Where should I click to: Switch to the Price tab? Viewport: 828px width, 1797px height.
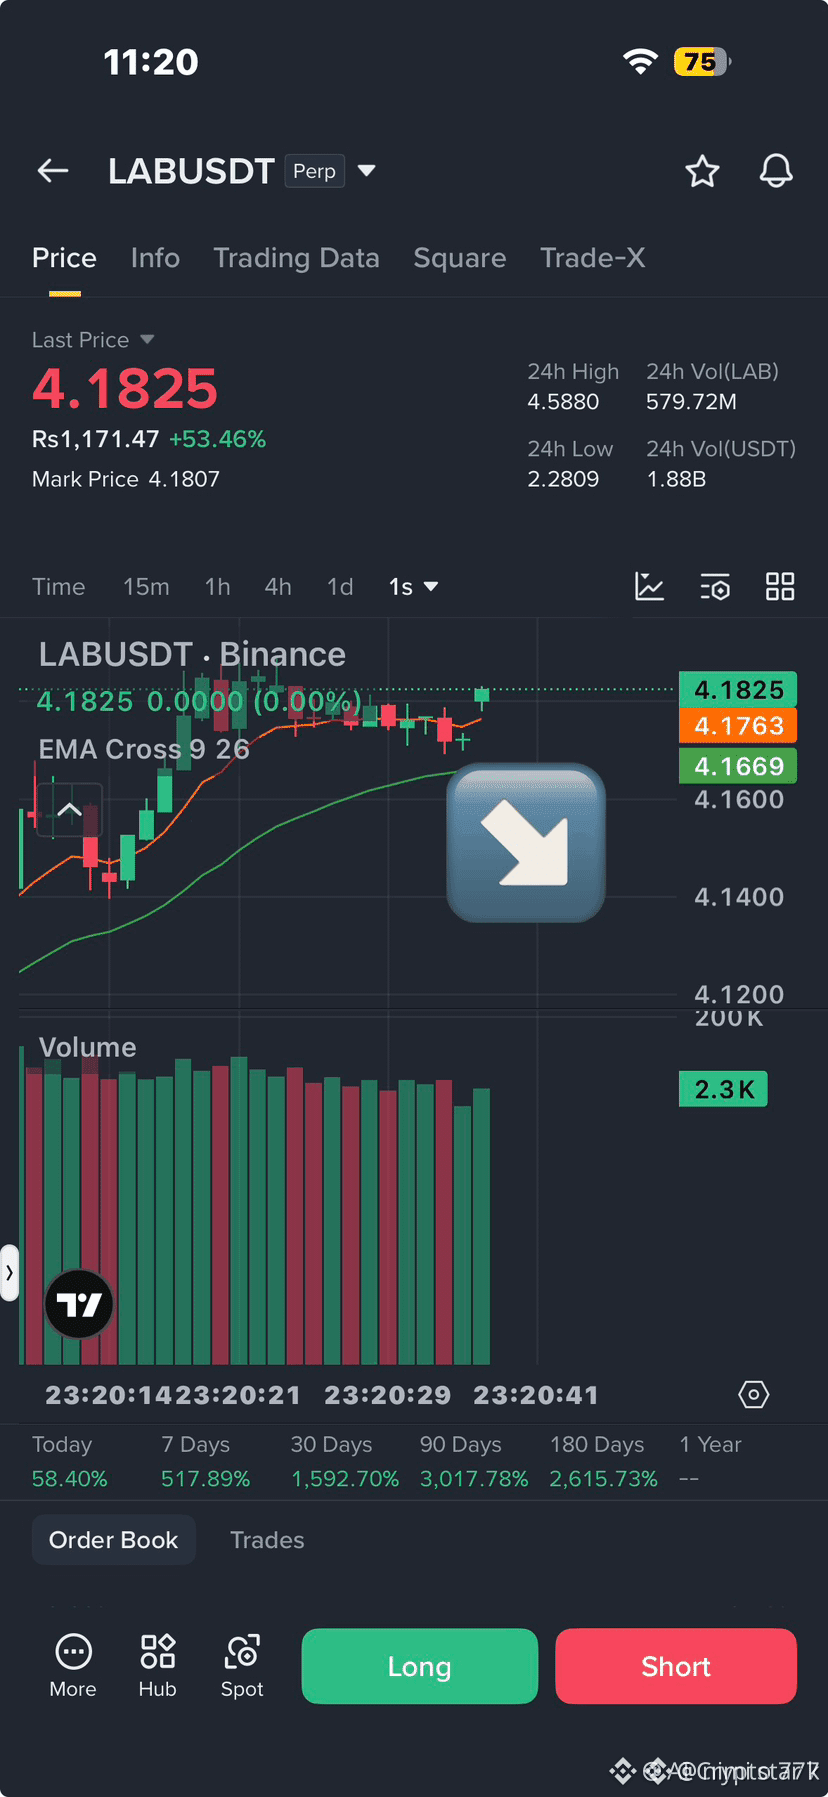point(64,258)
